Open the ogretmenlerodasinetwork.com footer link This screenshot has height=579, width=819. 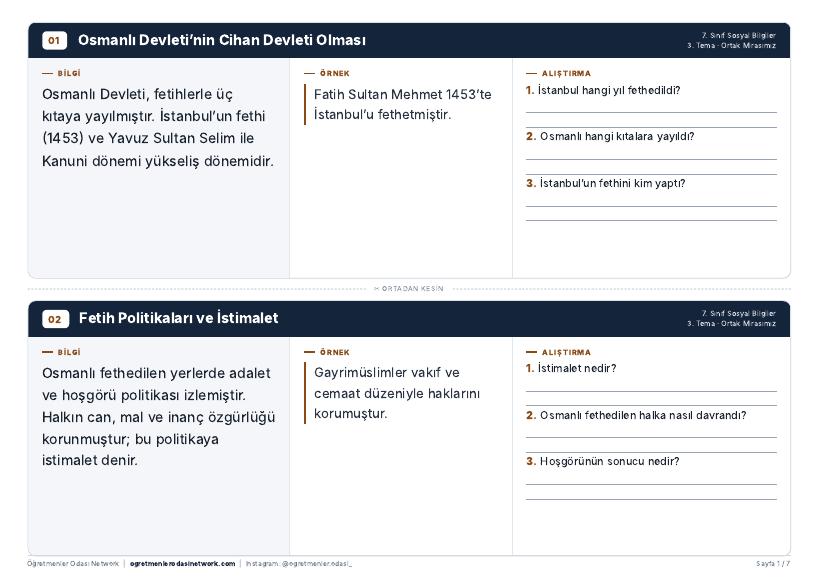coord(182,564)
